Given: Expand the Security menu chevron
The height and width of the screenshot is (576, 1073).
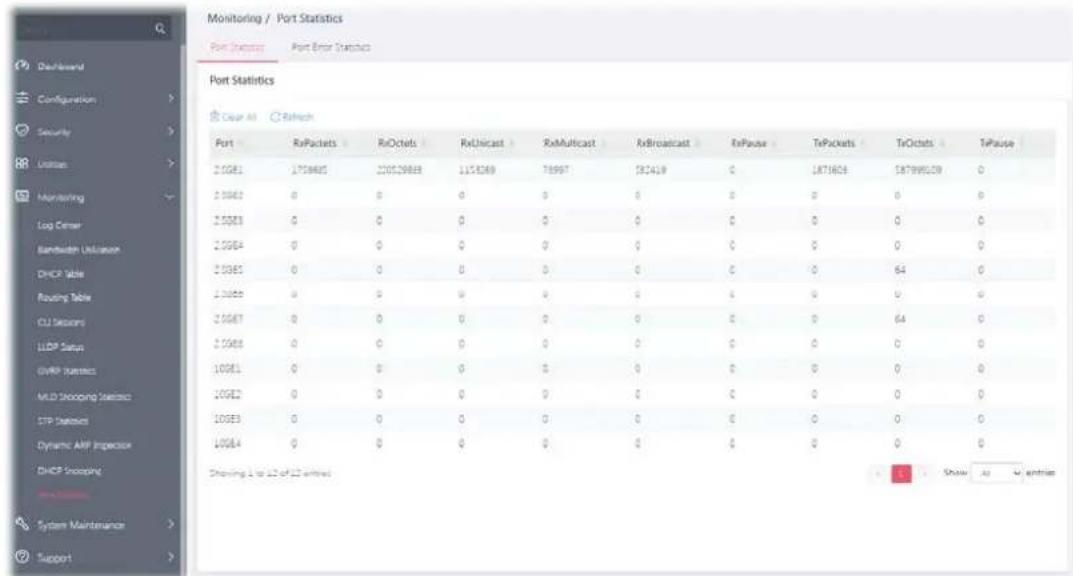Looking at the screenshot, I should [170, 131].
